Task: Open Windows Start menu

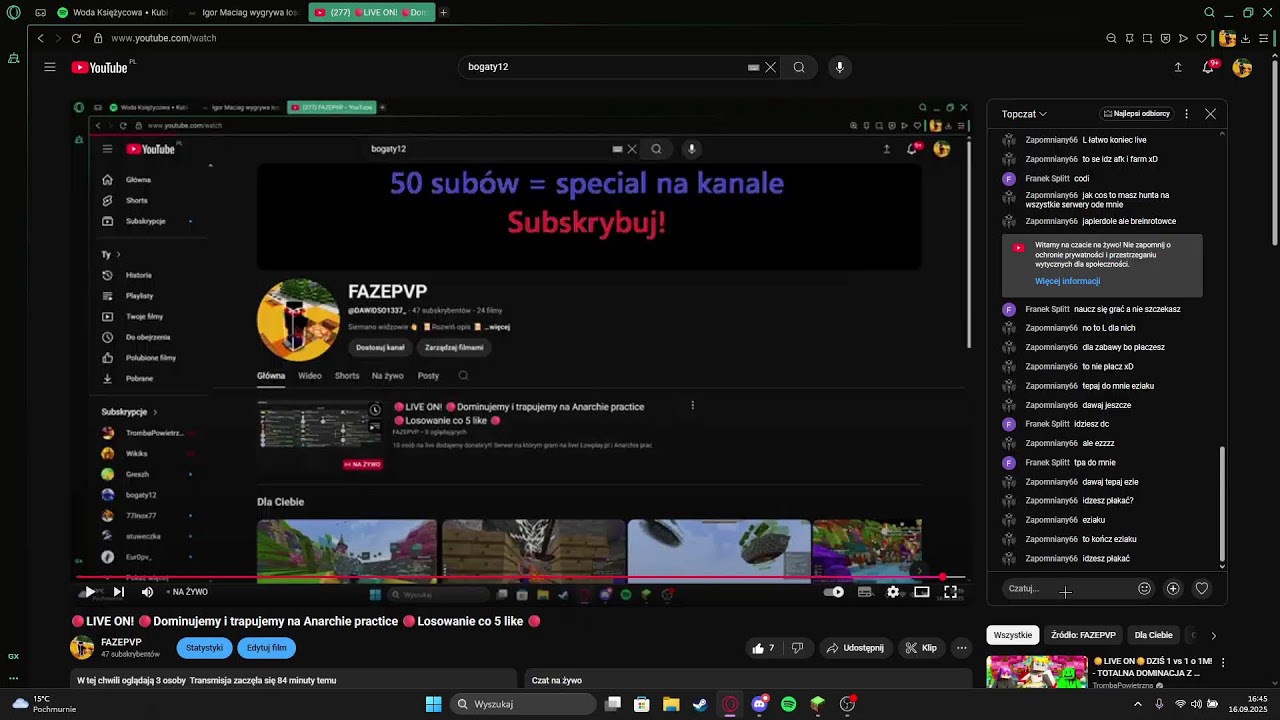Action: pyautogui.click(x=433, y=704)
